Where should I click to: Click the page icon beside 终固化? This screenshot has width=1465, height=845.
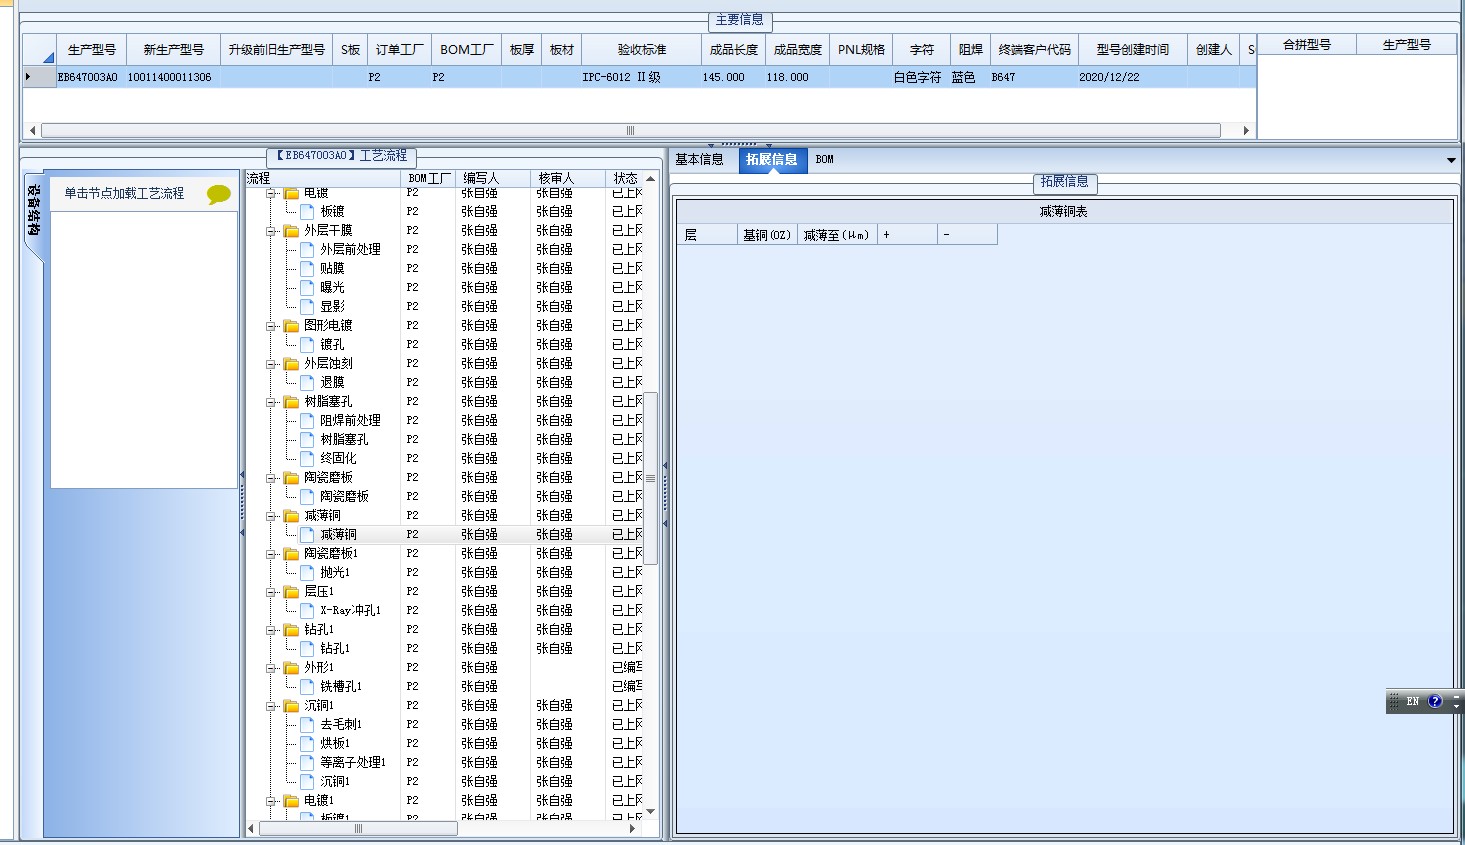(x=307, y=459)
